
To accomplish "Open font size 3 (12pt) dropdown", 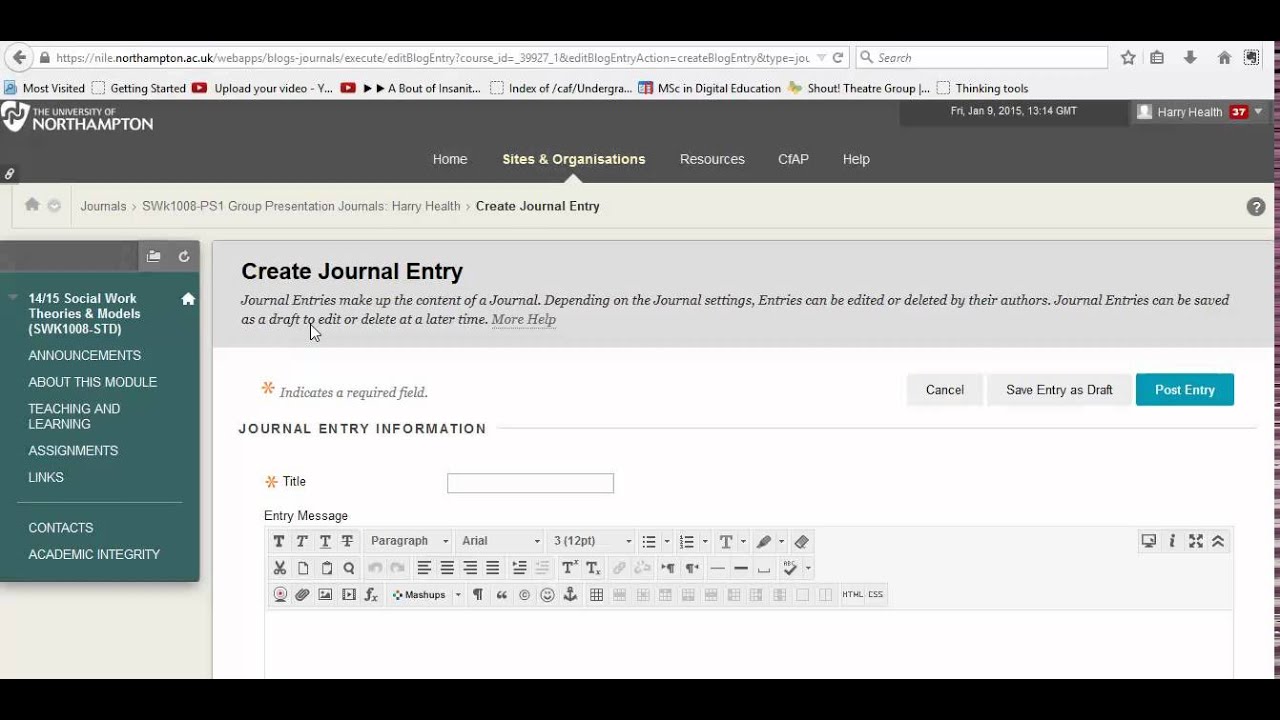I will point(592,541).
